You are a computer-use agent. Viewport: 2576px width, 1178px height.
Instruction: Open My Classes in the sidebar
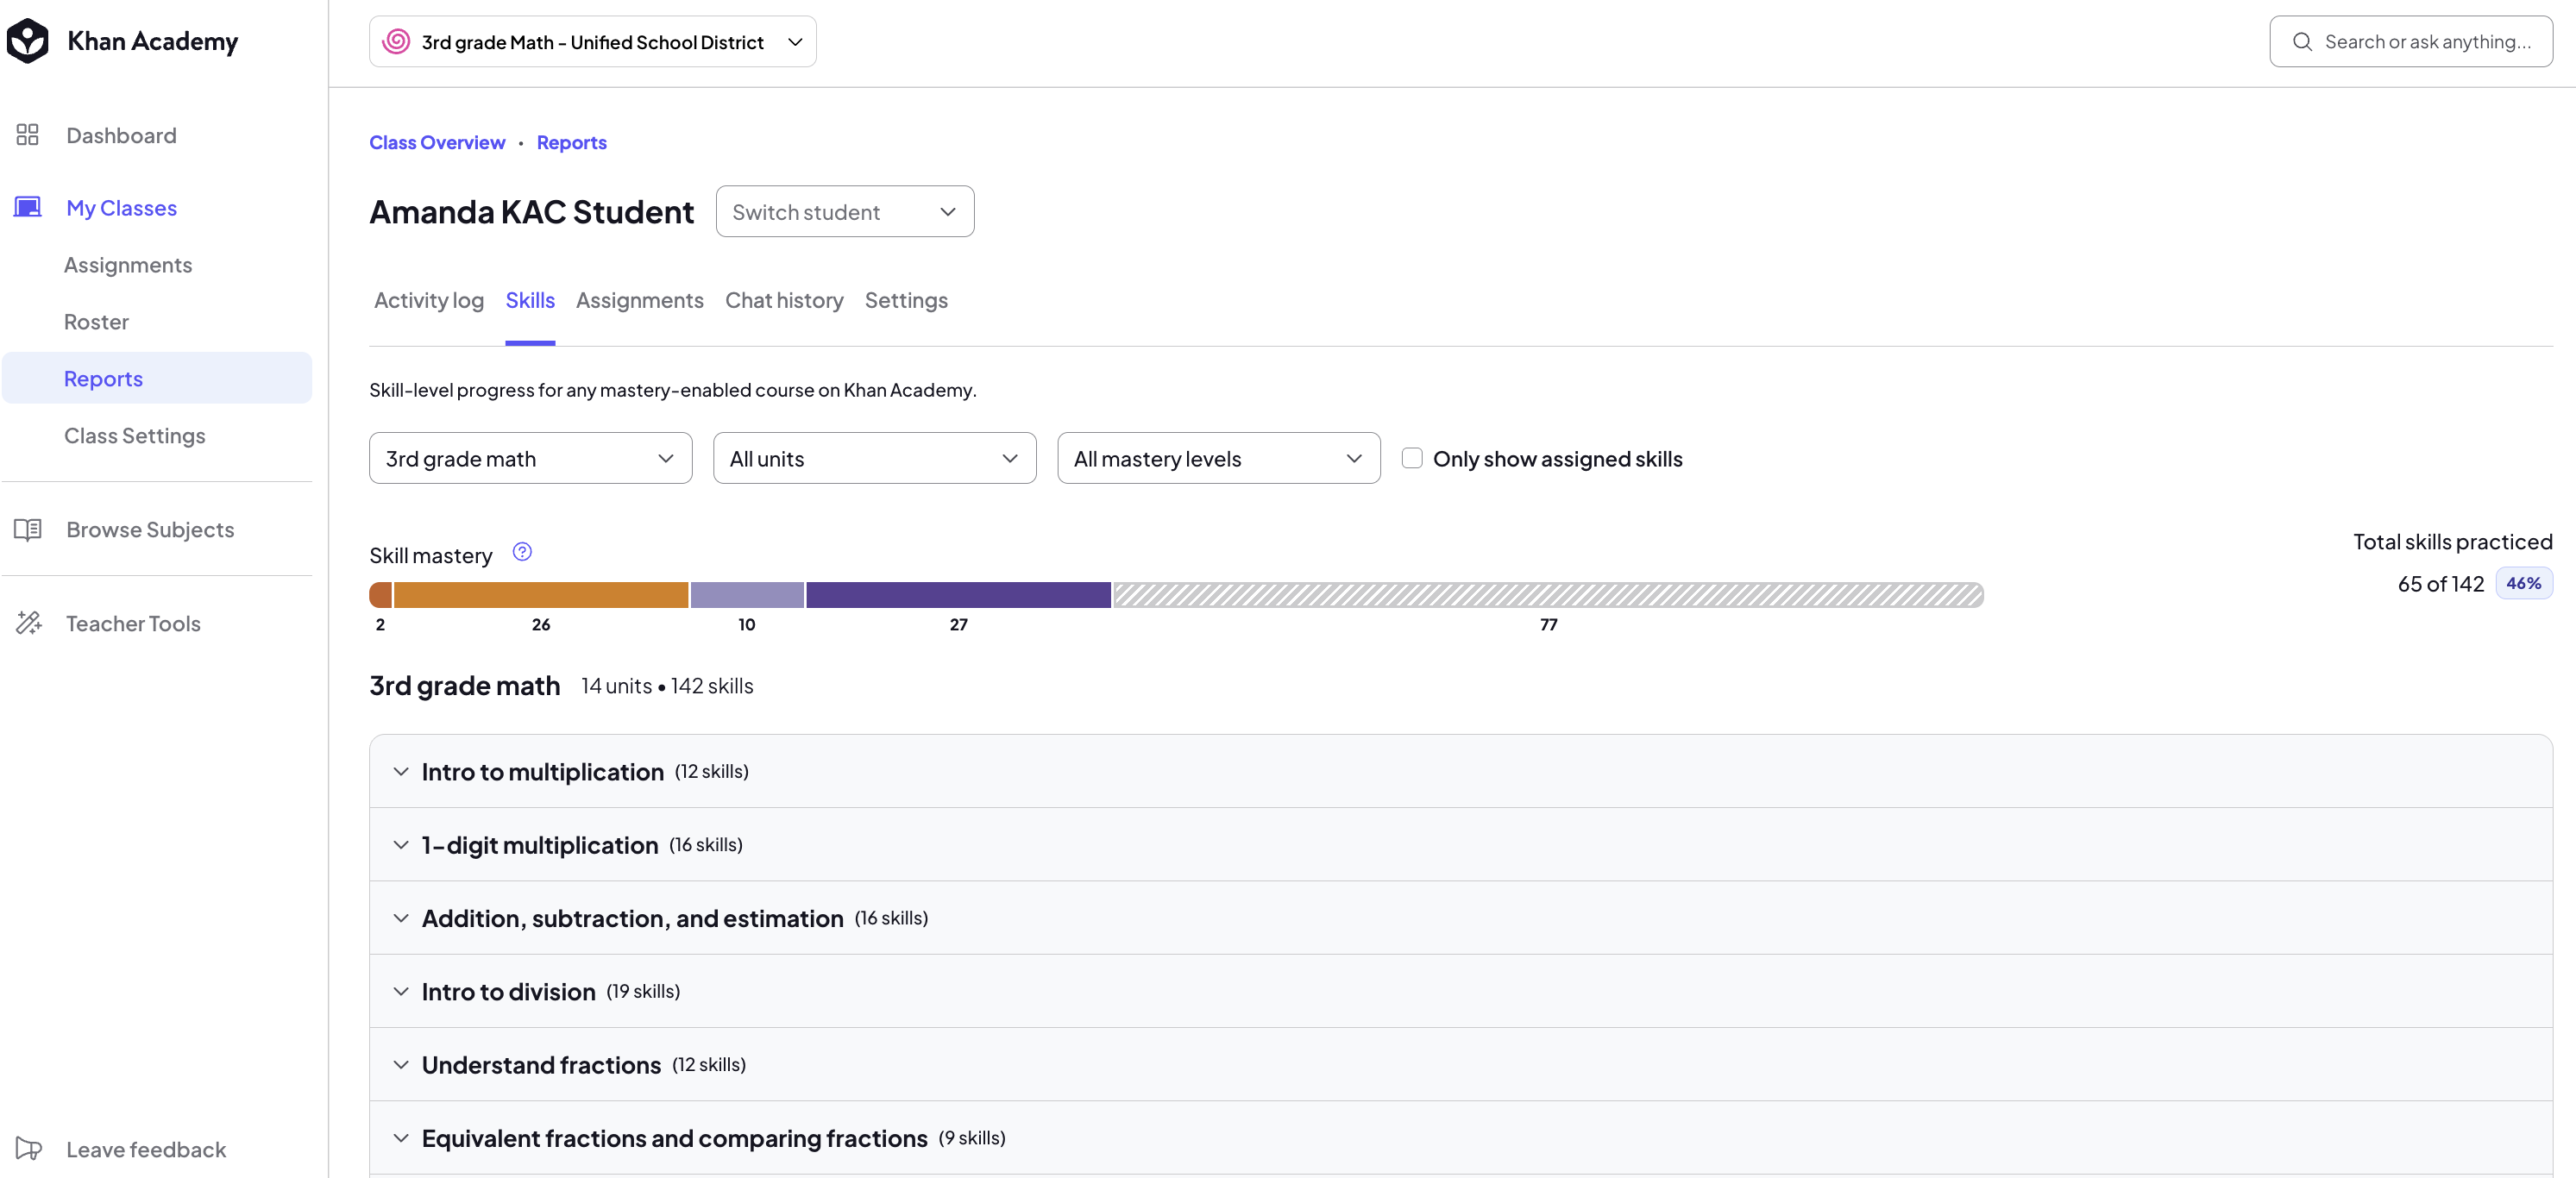121,208
